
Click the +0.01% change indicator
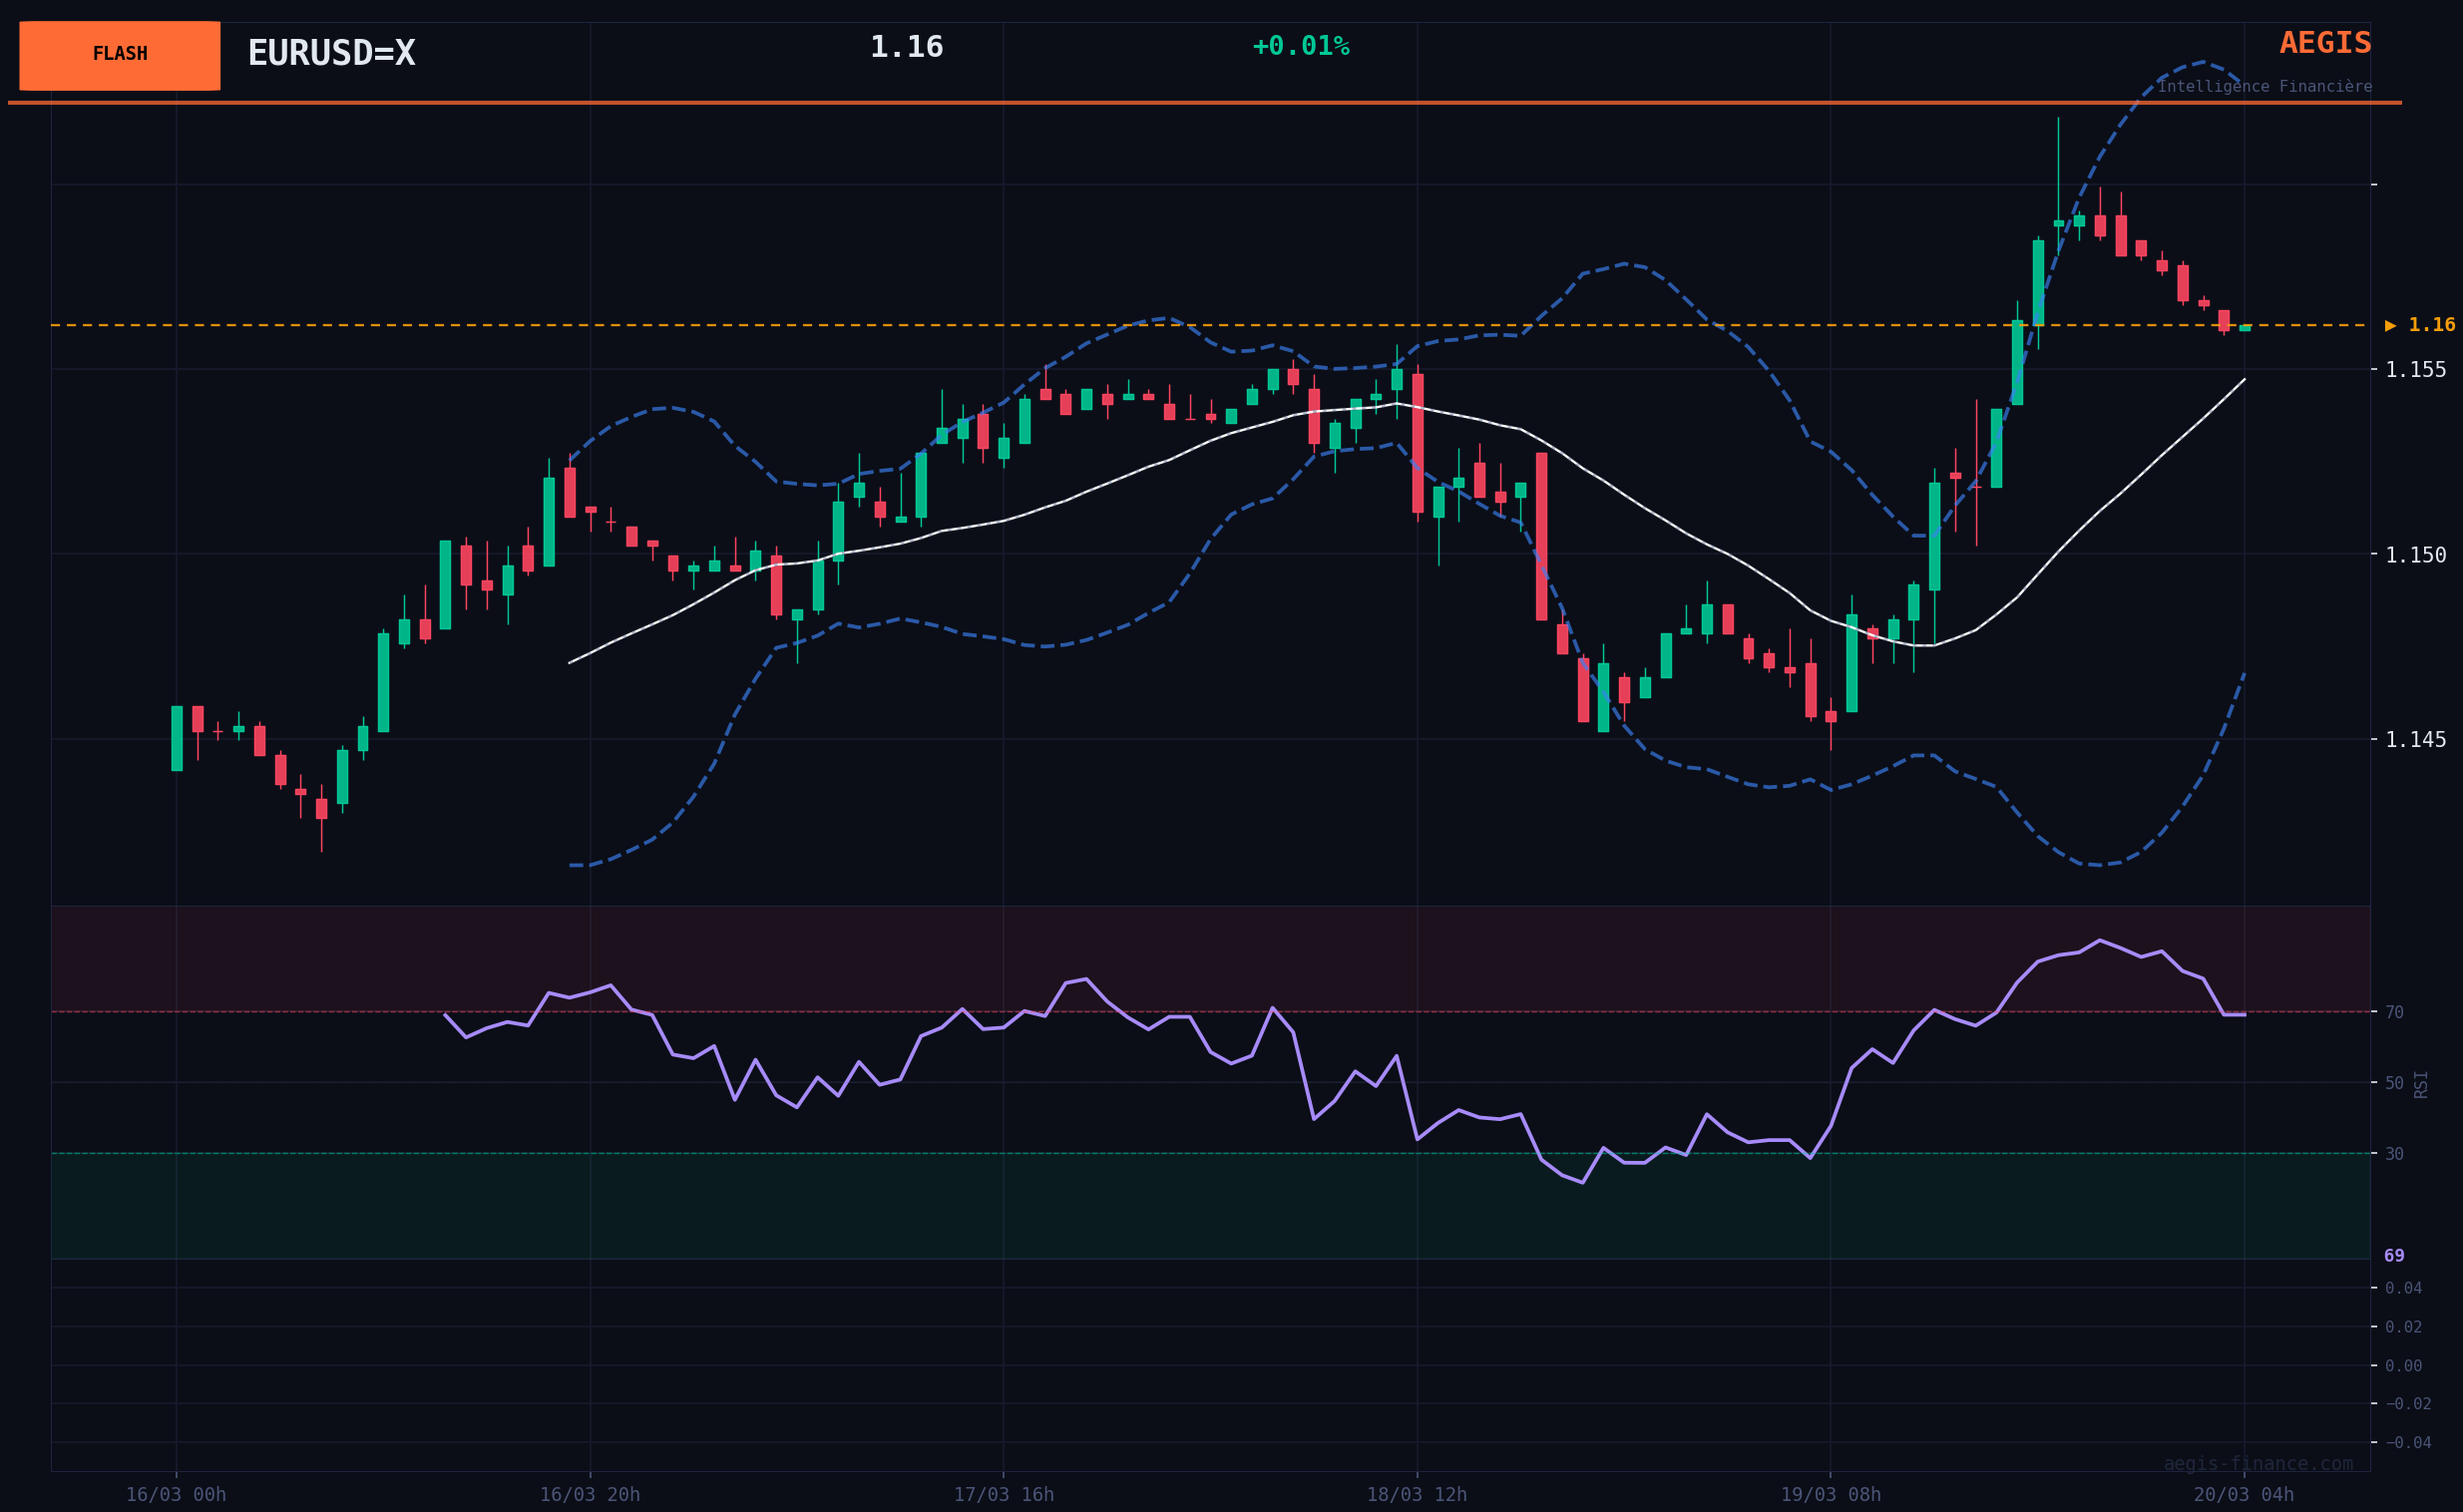click(1300, 47)
